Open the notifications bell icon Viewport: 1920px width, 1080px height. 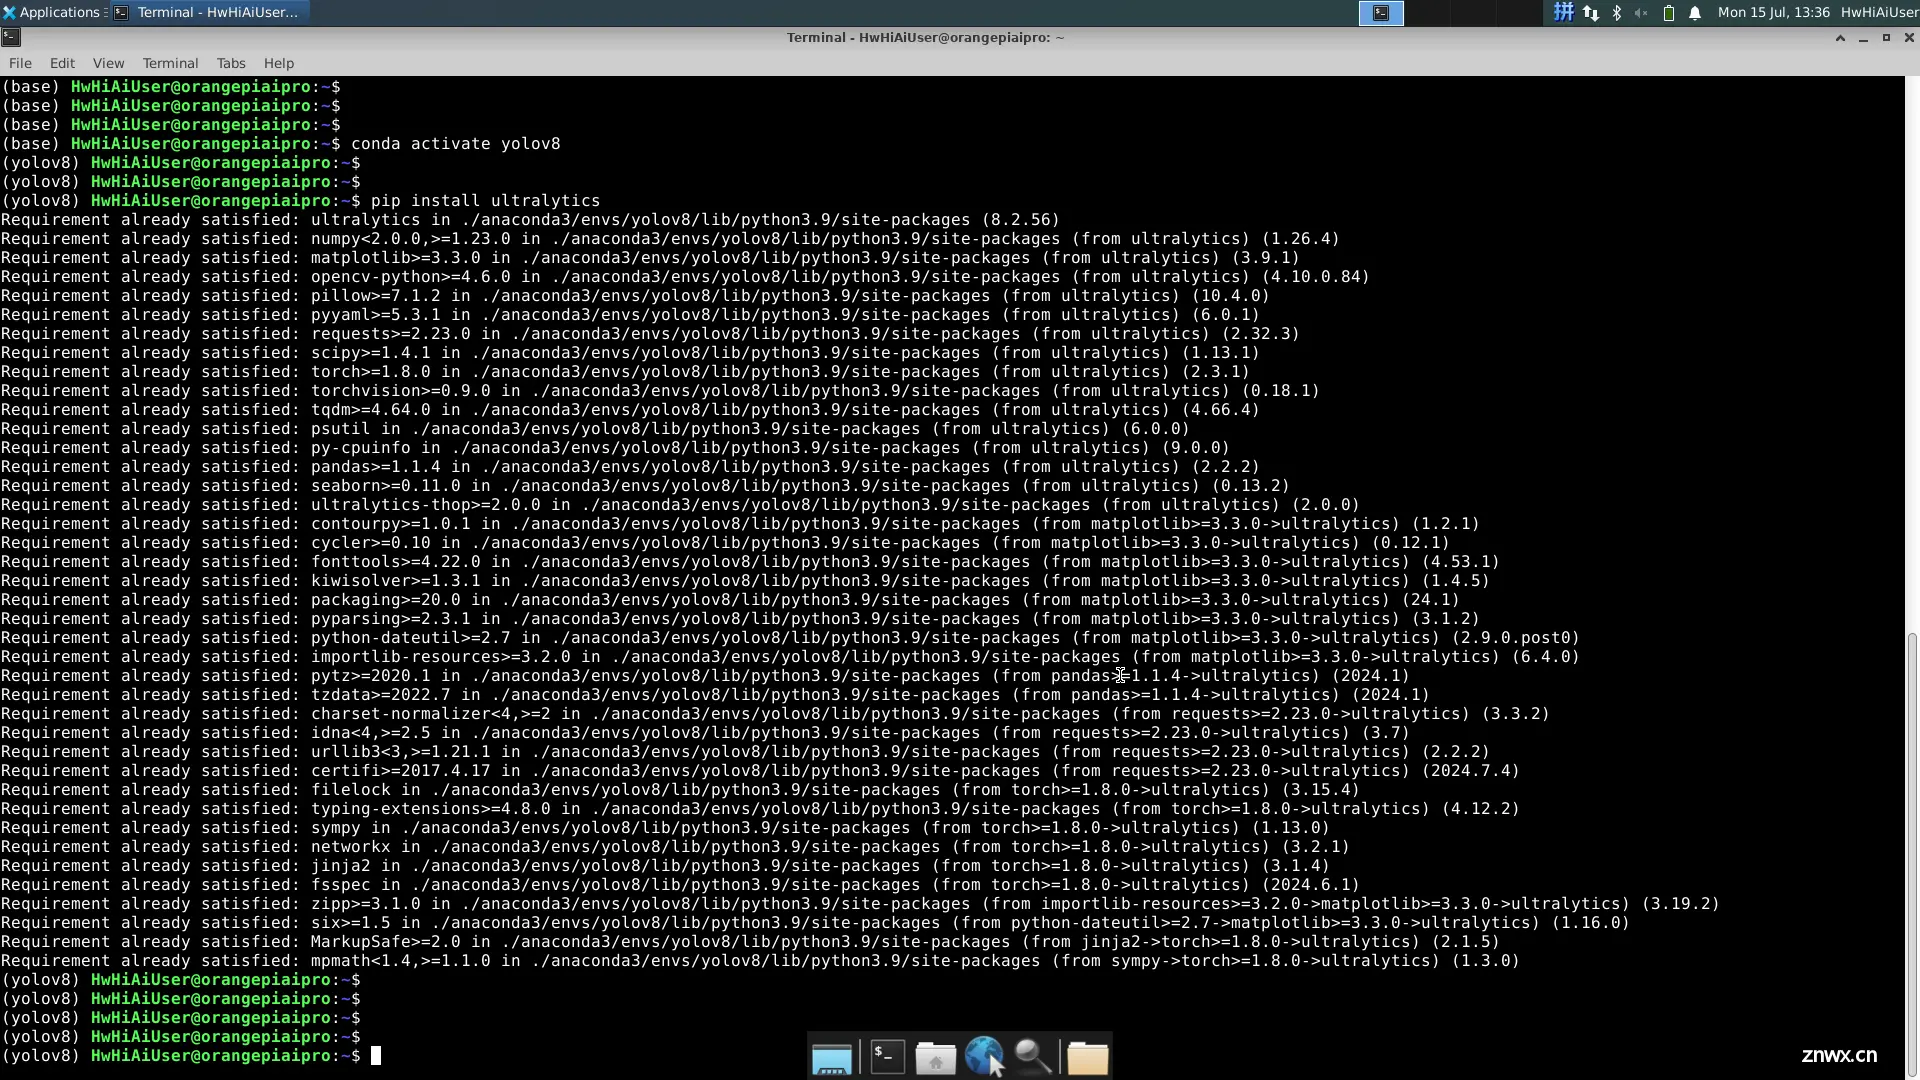coord(1695,12)
